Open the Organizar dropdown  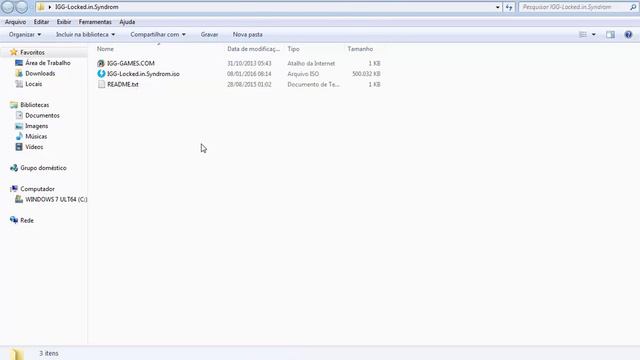[24, 35]
